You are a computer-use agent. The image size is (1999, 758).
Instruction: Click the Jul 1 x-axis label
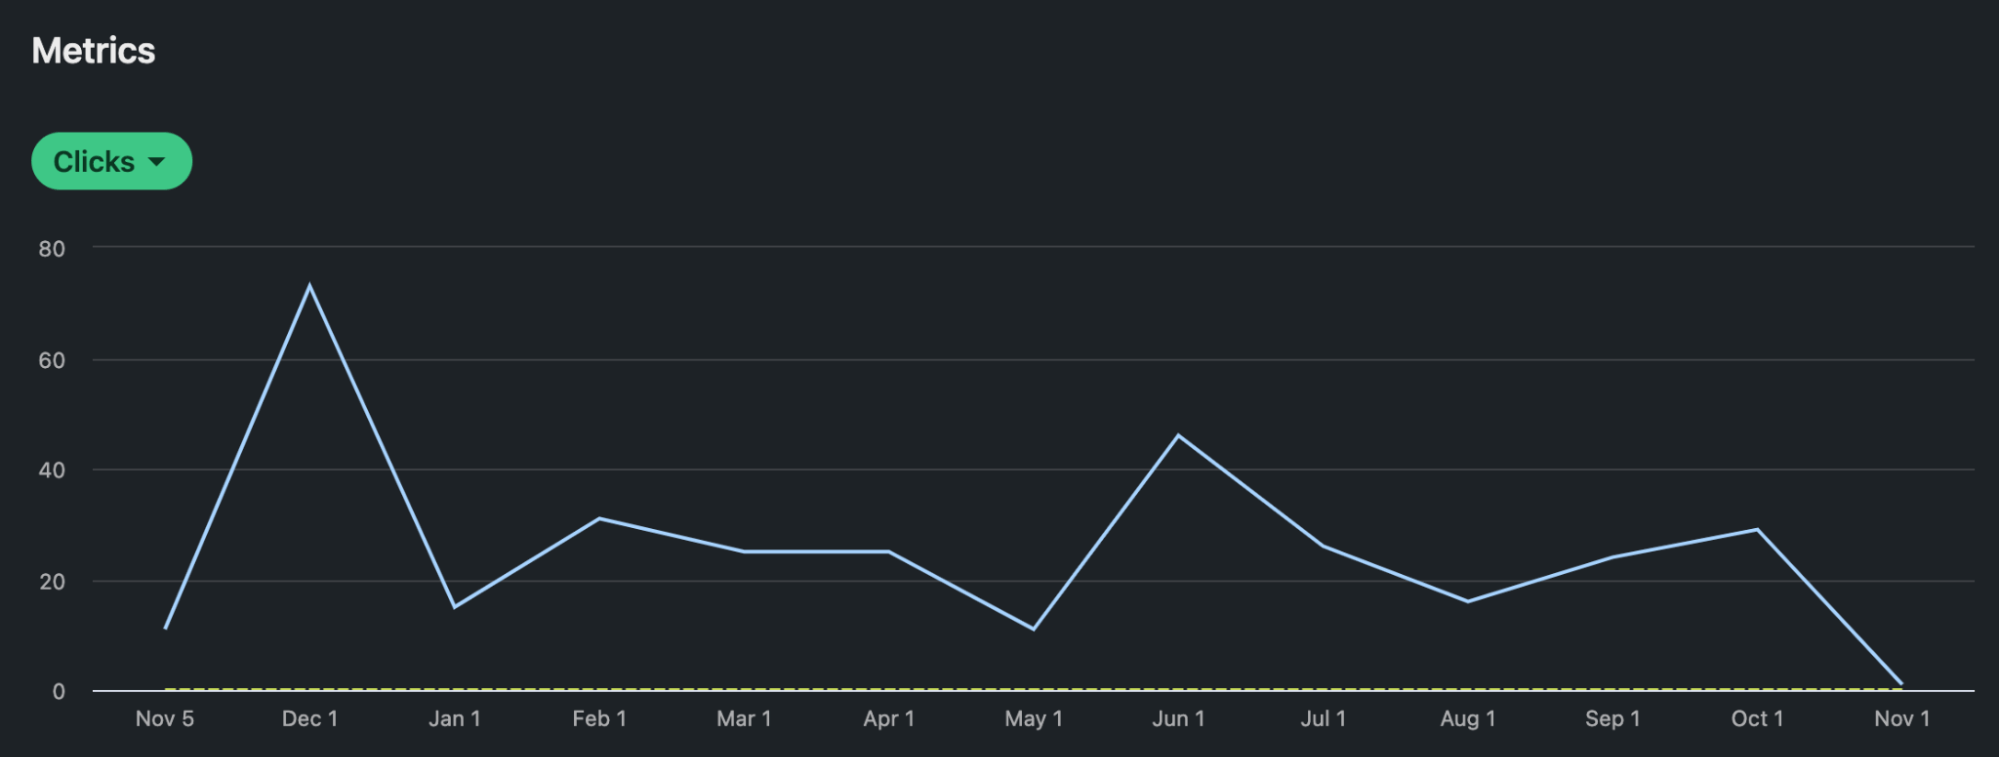[x=1323, y=719]
